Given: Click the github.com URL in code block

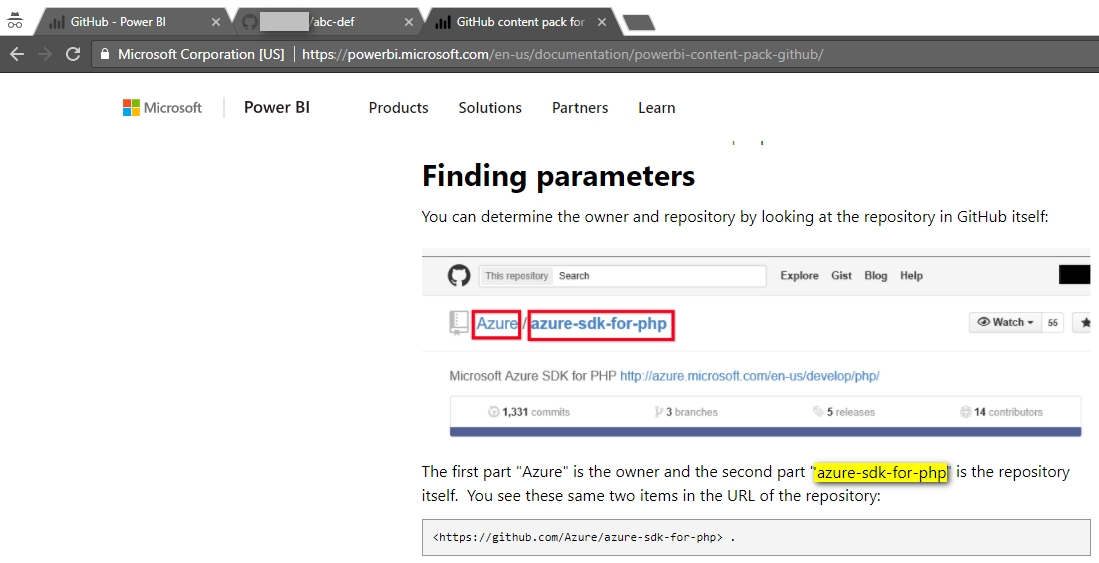Looking at the screenshot, I should [580, 538].
